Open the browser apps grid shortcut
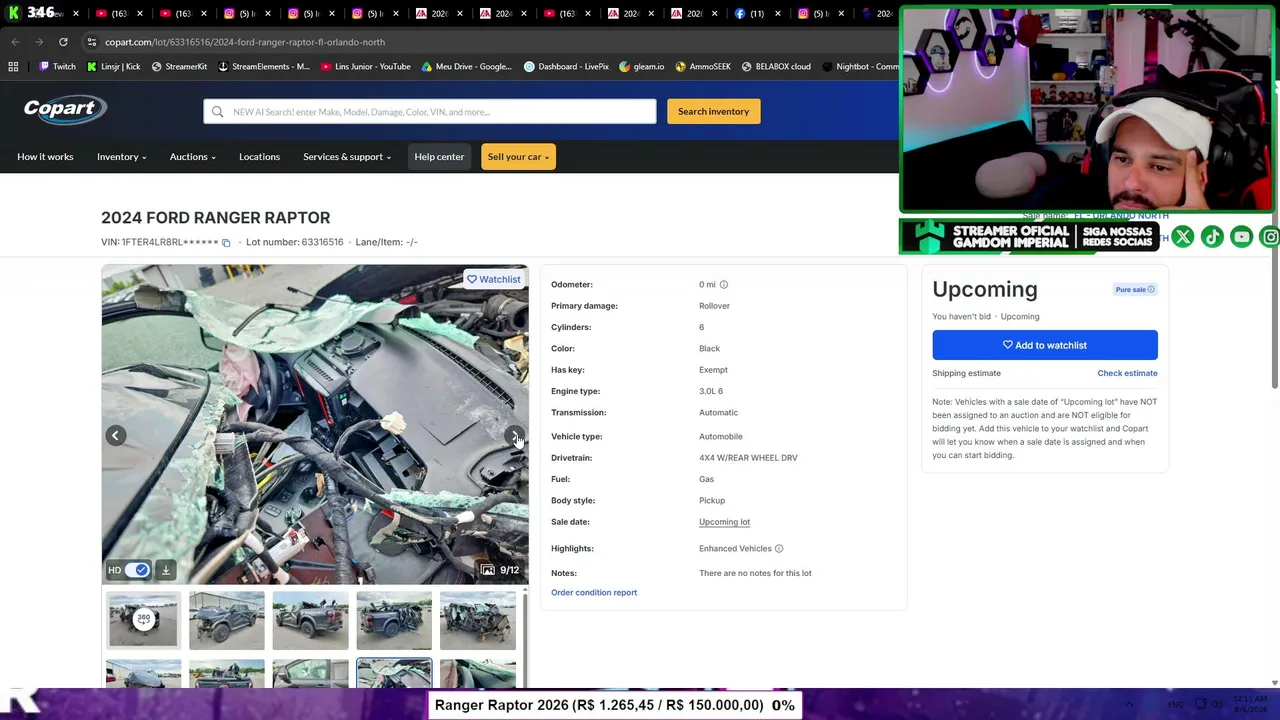 point(13,67)
